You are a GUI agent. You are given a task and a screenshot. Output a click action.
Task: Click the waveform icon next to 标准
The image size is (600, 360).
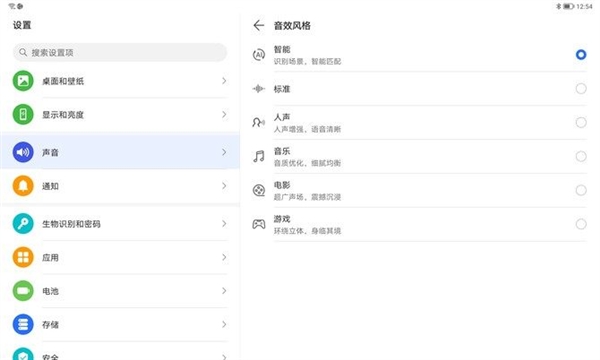pyautogui.click(x=259, y=89)
